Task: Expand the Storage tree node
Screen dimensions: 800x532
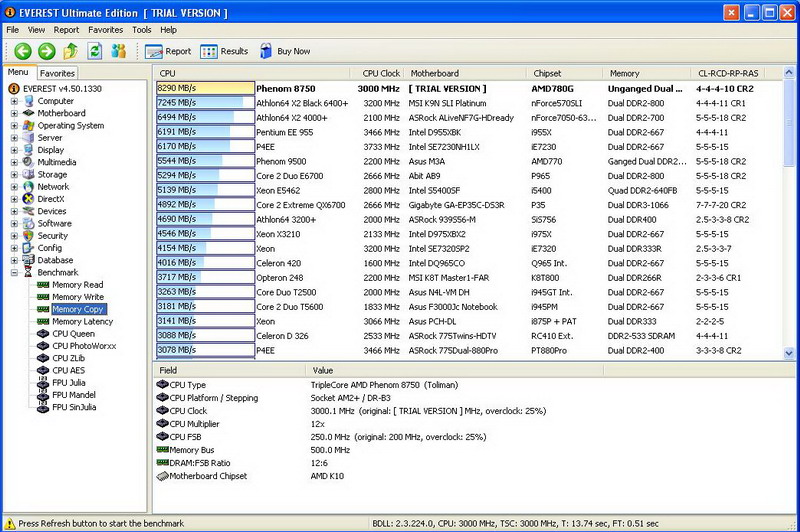Action: point(14,174)
